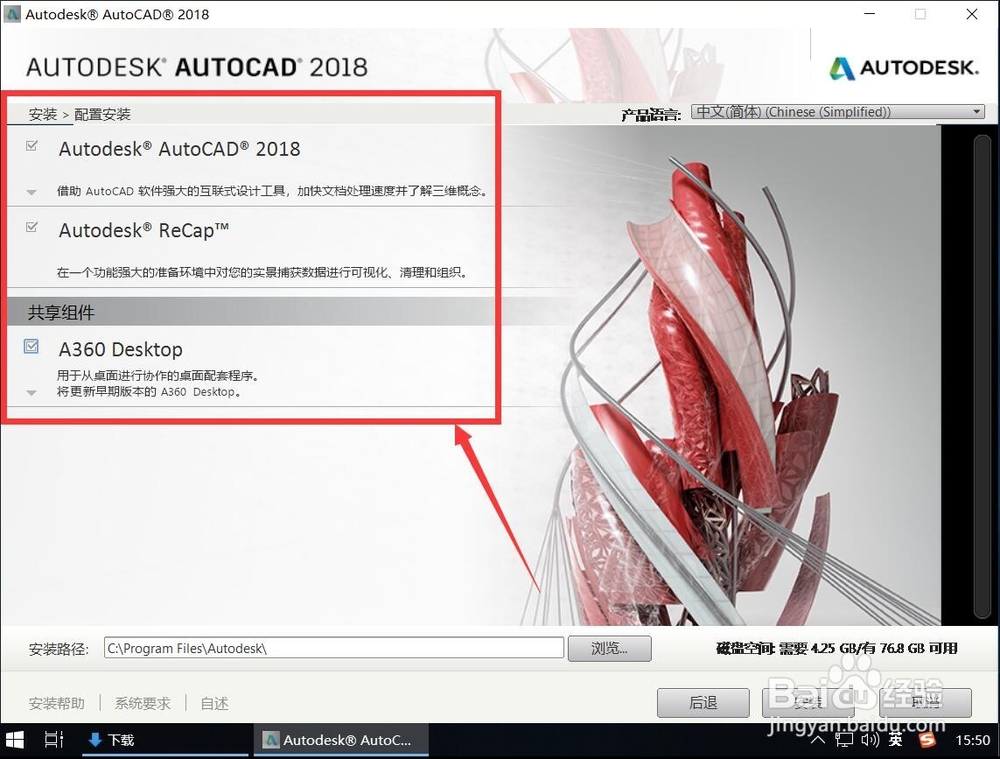Uncheck the Autodesk ReCap component
Viewport: 1000px width, 759px height.
[x=30, y=226]
